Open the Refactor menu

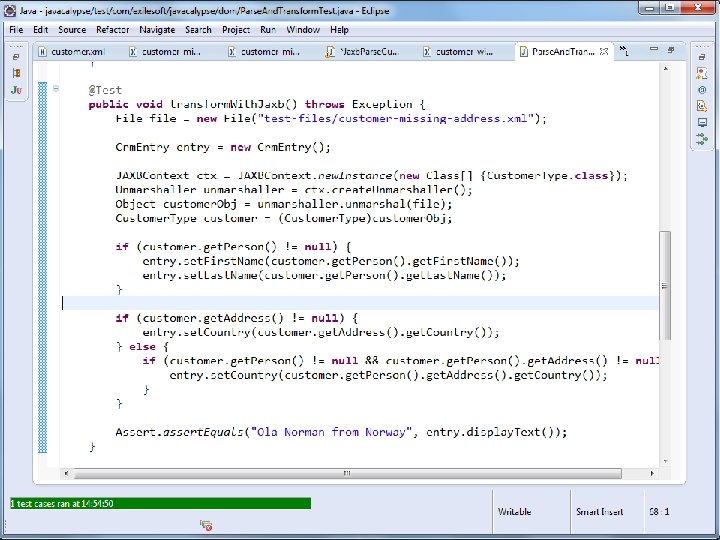[x=112, y=30]
